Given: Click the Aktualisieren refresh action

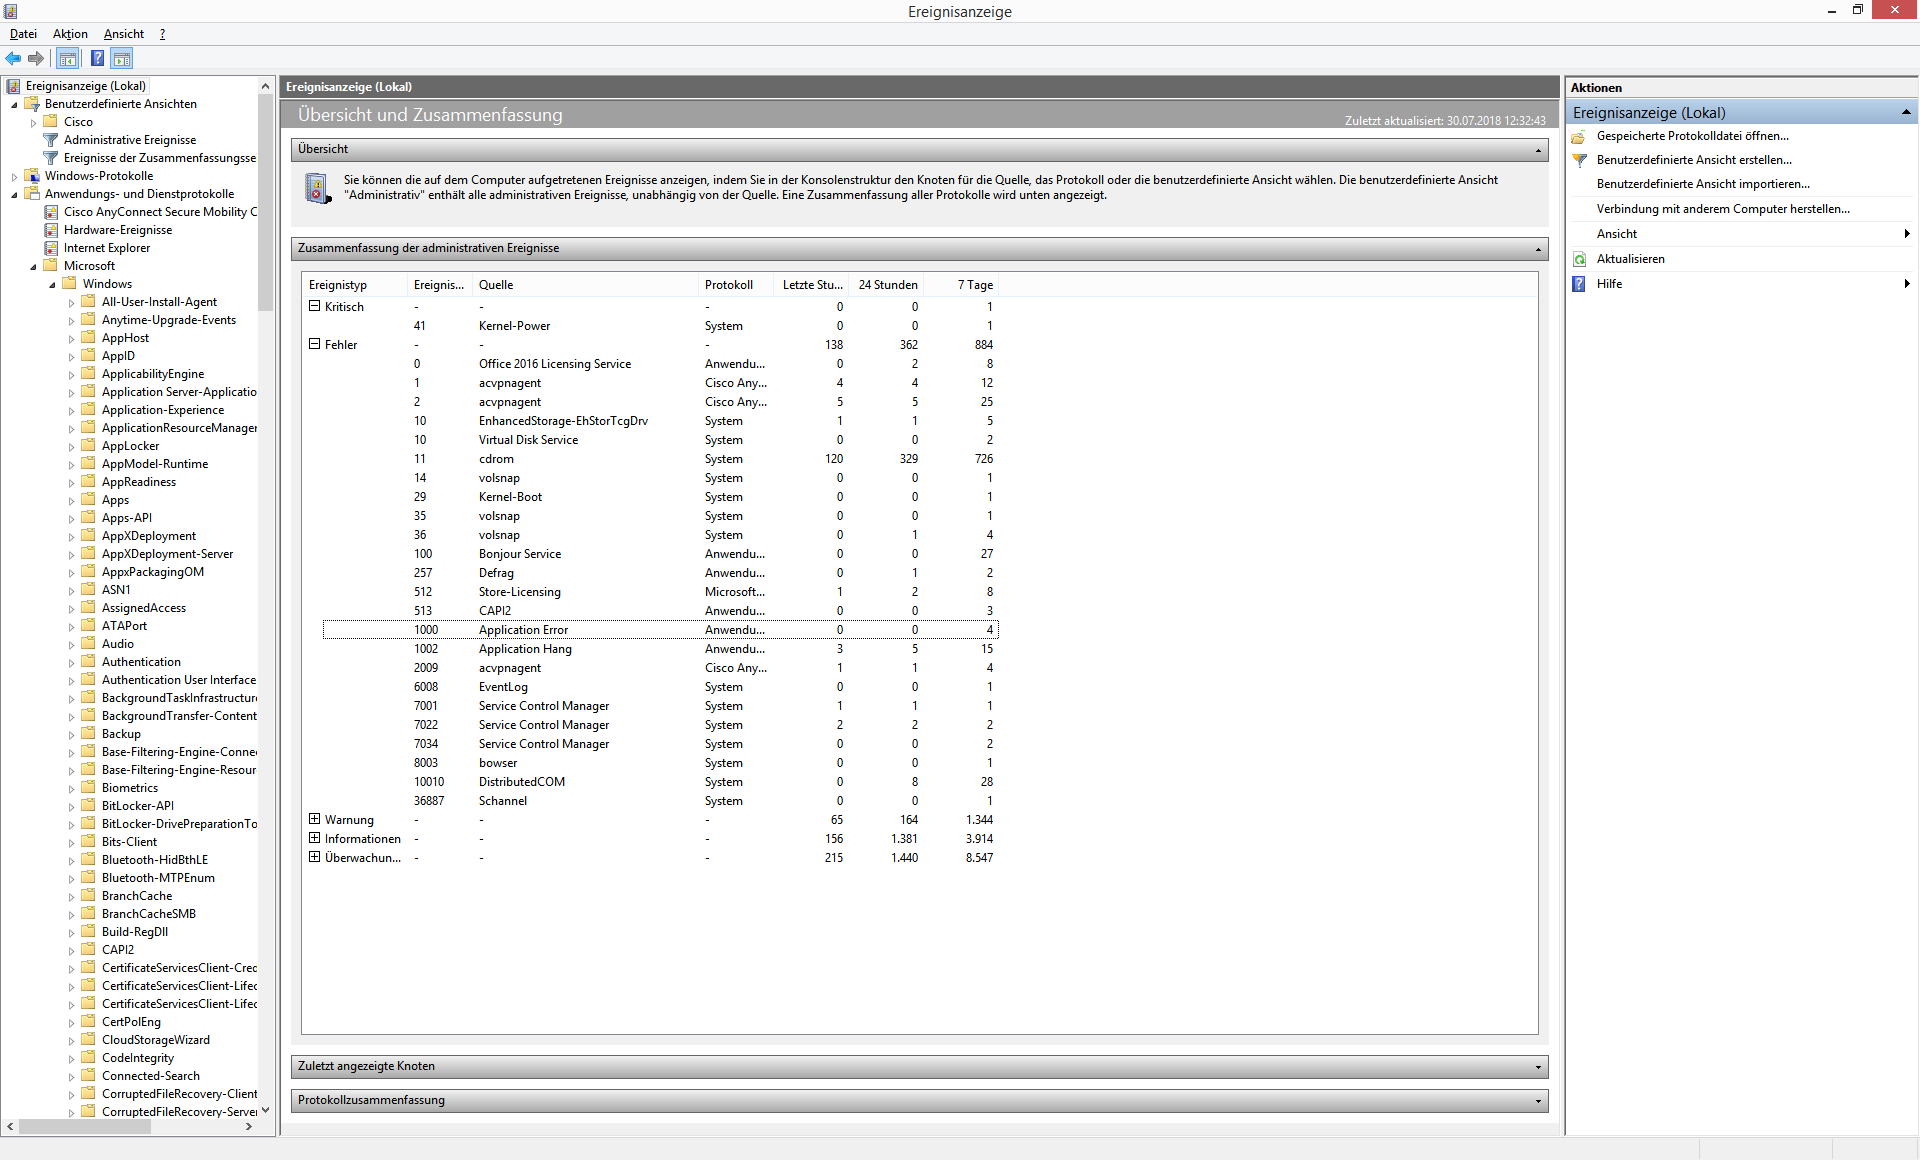Looking at the screenshot, I should click(1630, 259).
